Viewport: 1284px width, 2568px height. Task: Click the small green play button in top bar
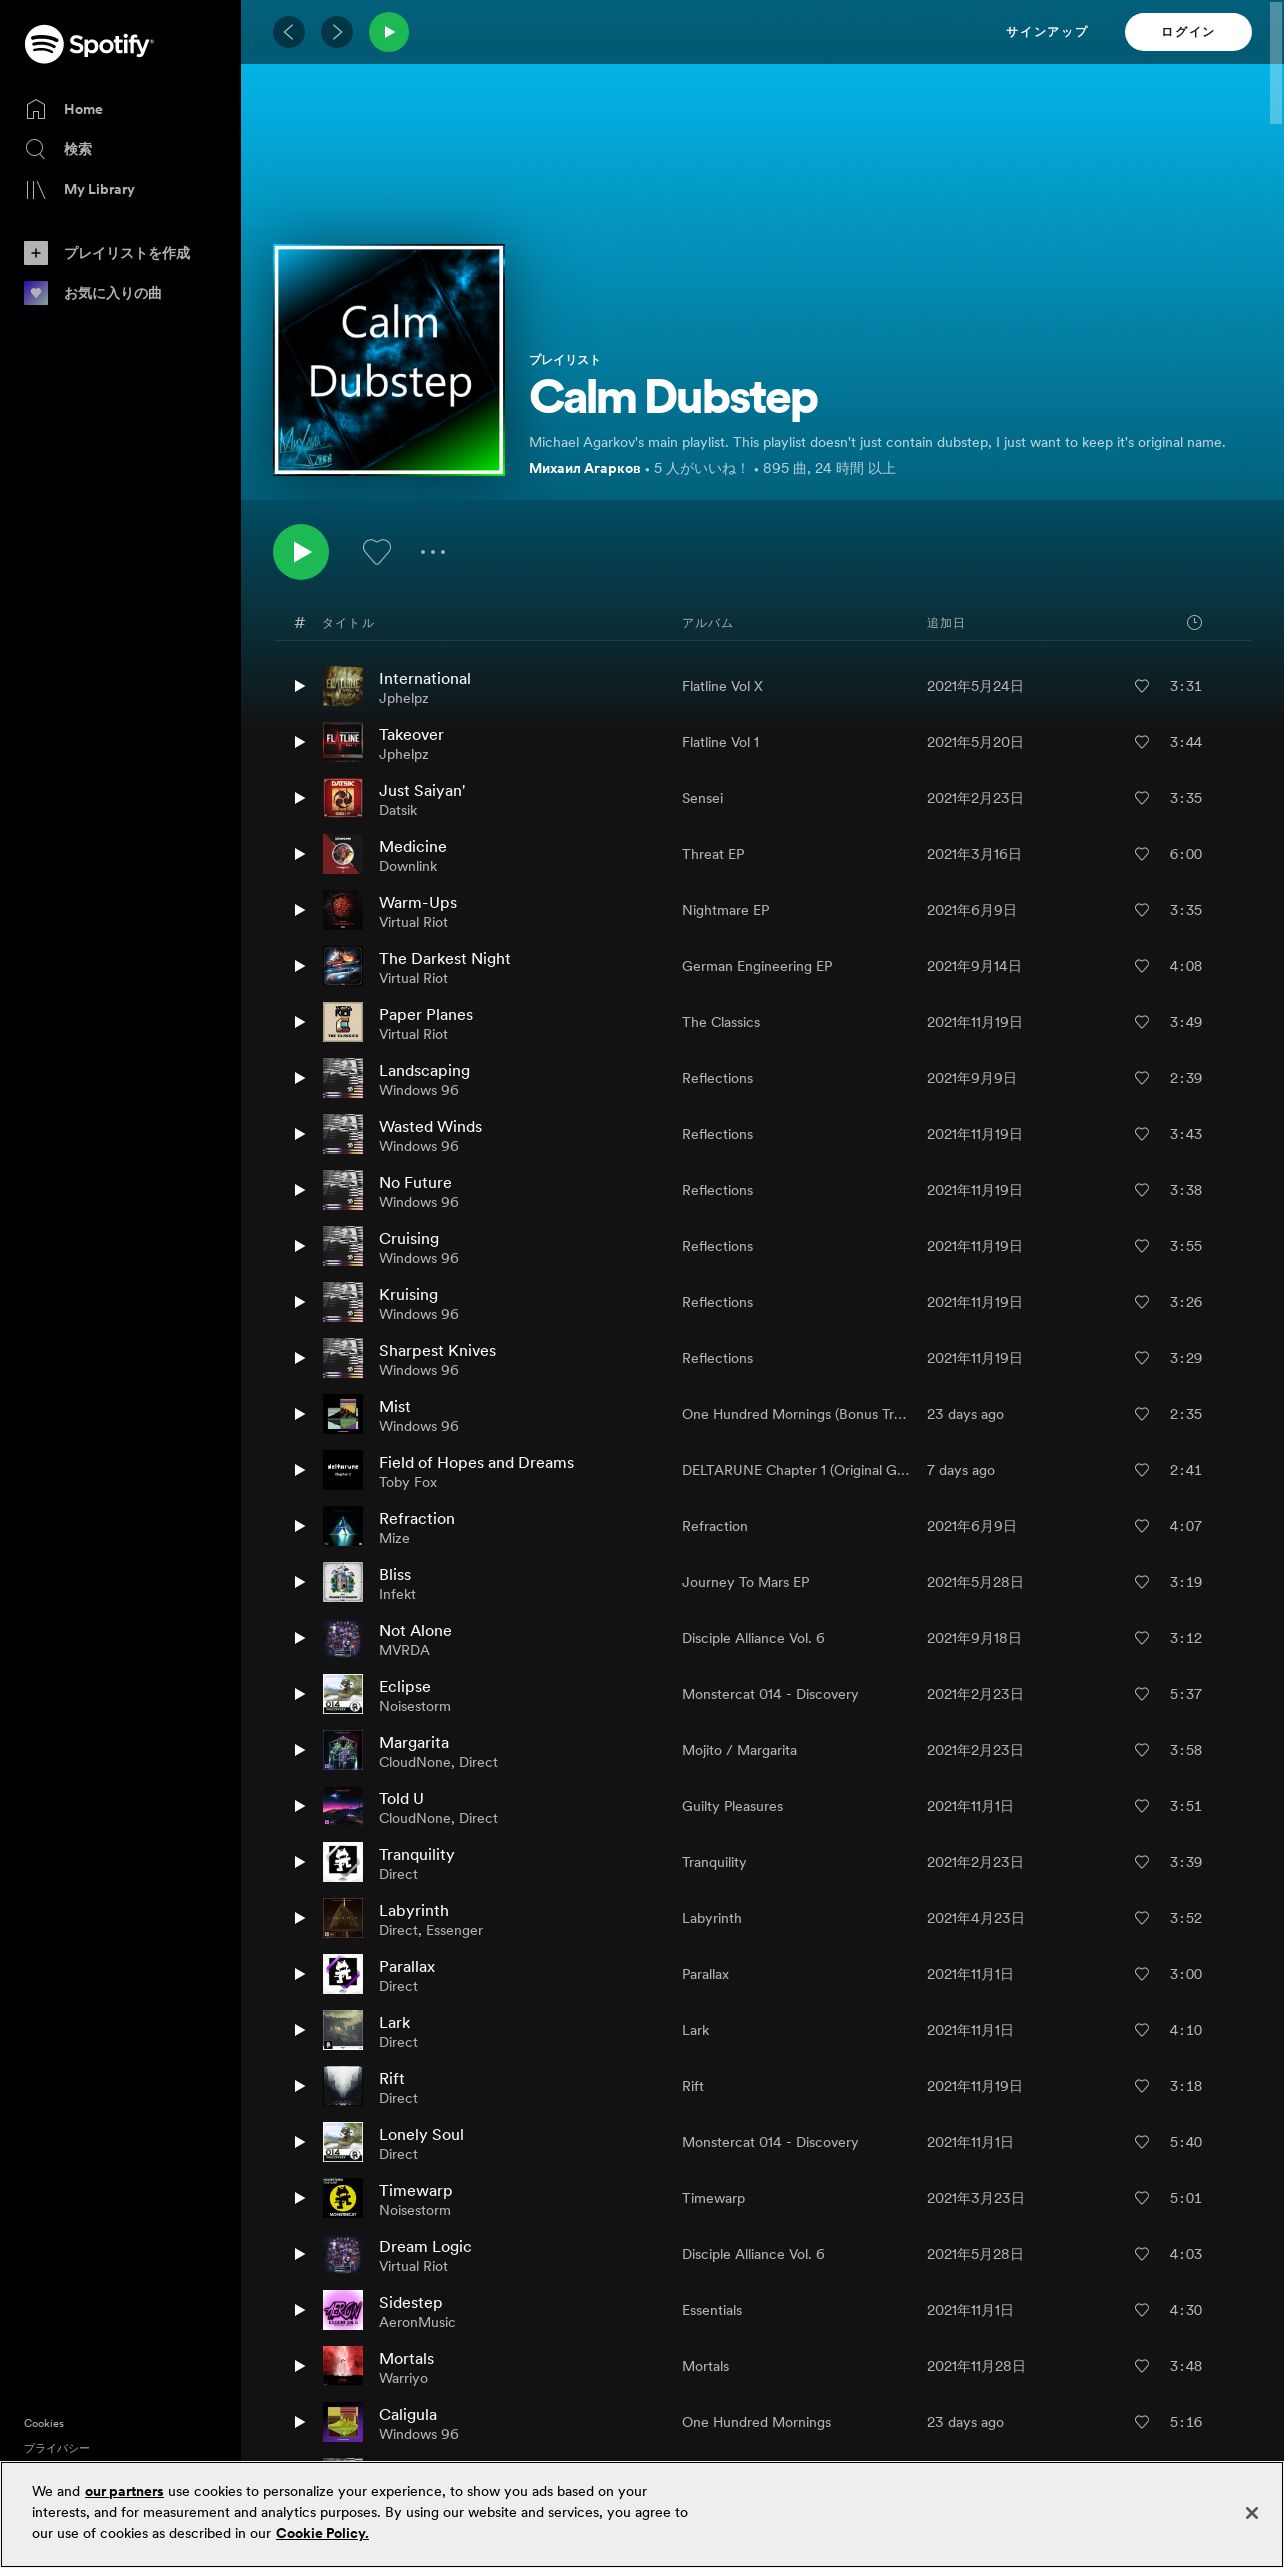point(389,32)
